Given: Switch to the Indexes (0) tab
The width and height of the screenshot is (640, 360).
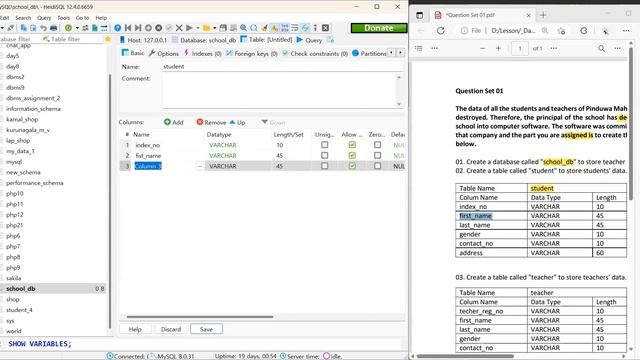Looking at the screenshot, I should (202, 53).
